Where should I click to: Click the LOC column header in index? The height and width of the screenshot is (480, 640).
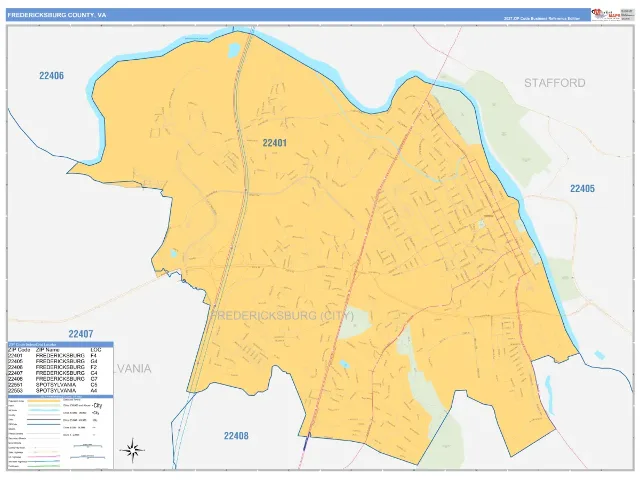96,350
